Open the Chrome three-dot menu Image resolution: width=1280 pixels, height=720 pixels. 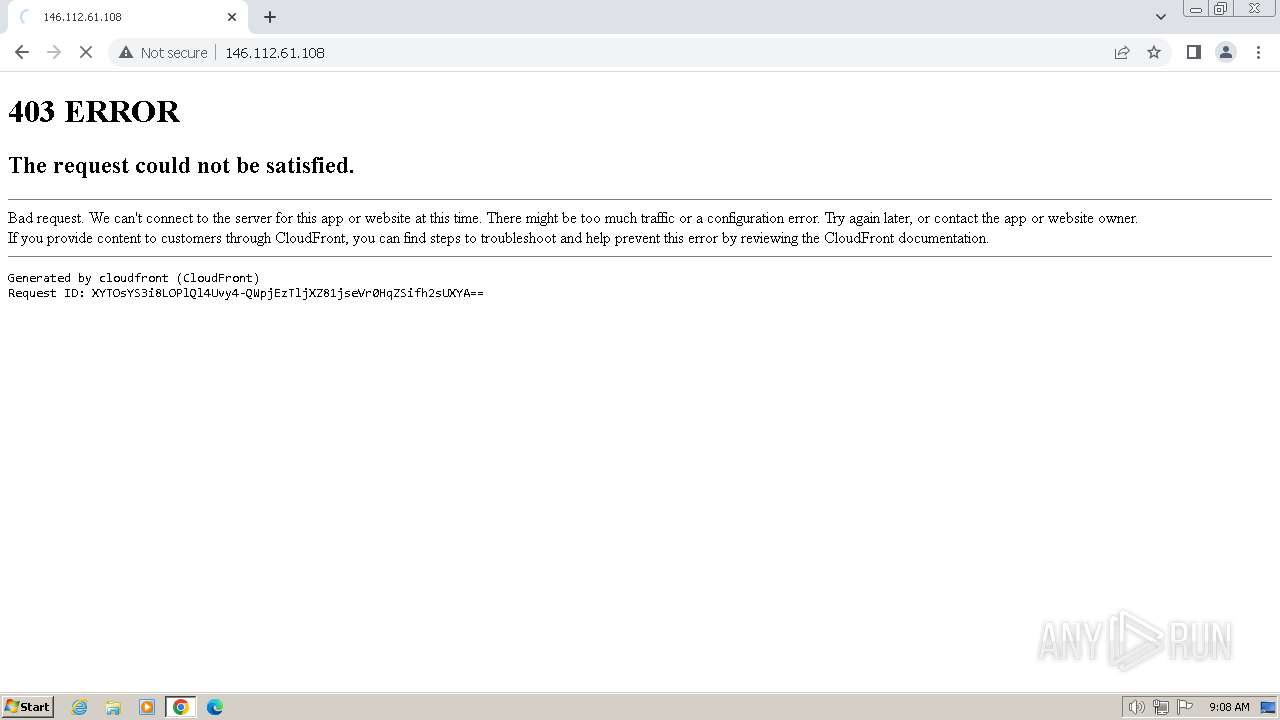(x=1258, y=52)
